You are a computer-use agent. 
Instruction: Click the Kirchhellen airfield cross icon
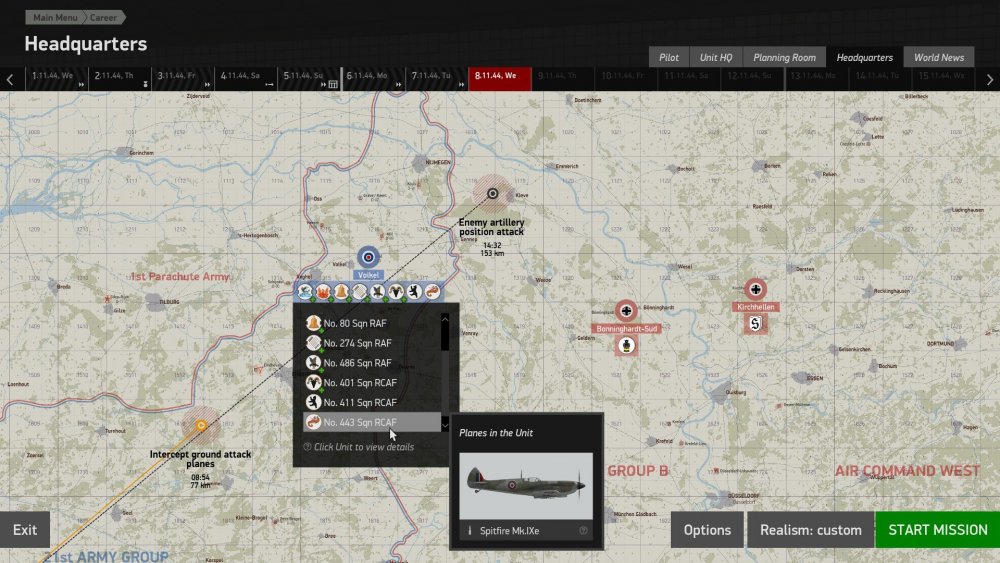pyautogui.click(x=755, y=289)
